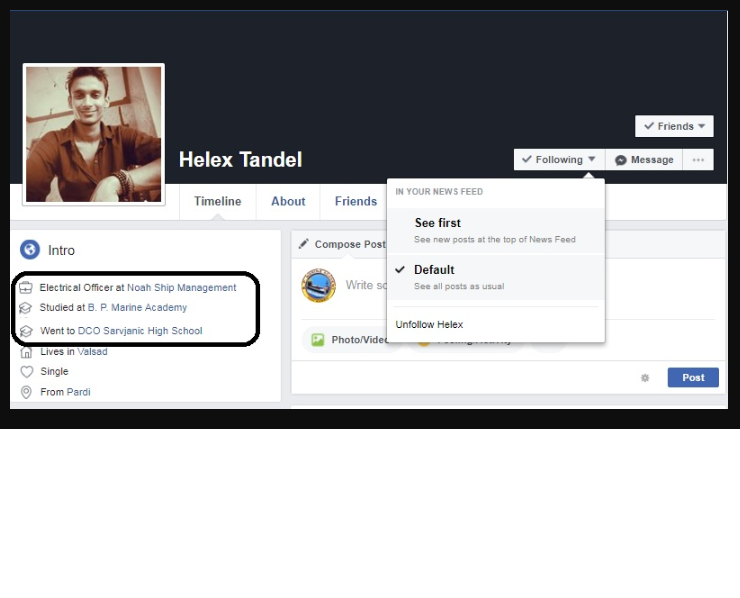Click Photo/Video attachment button
Viewport: 740px width, 598px height.
pyautogui.click(x=348, y=340)
